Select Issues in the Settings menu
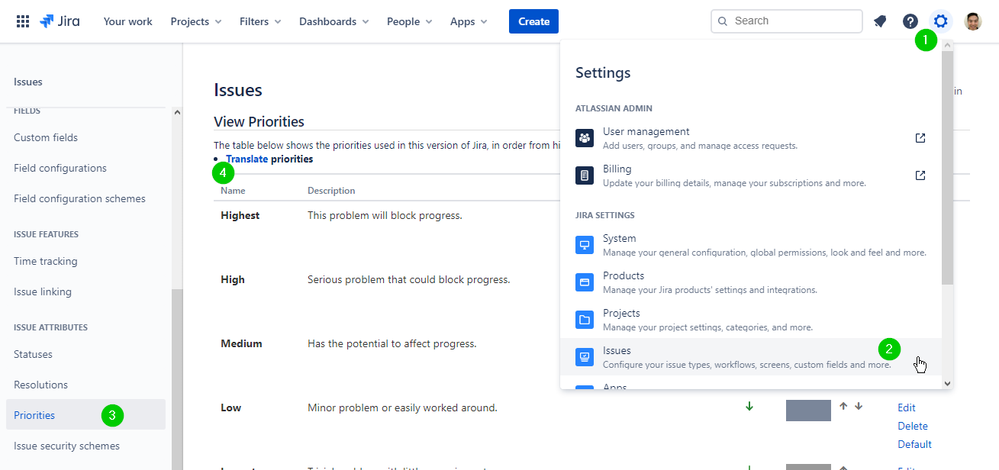The width and height of the screenshot is (999, 470). click(751, 357)
